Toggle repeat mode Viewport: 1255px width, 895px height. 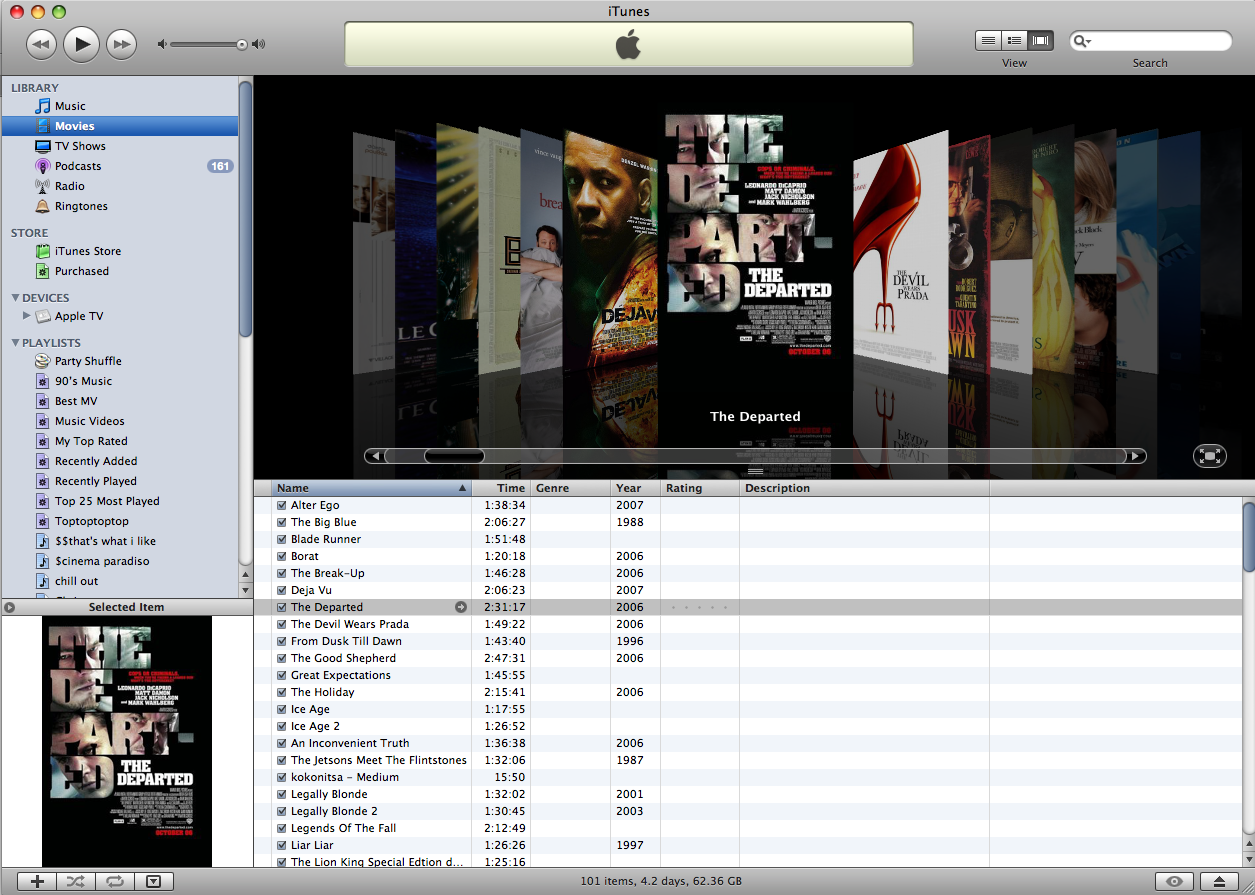pos(114,881)
